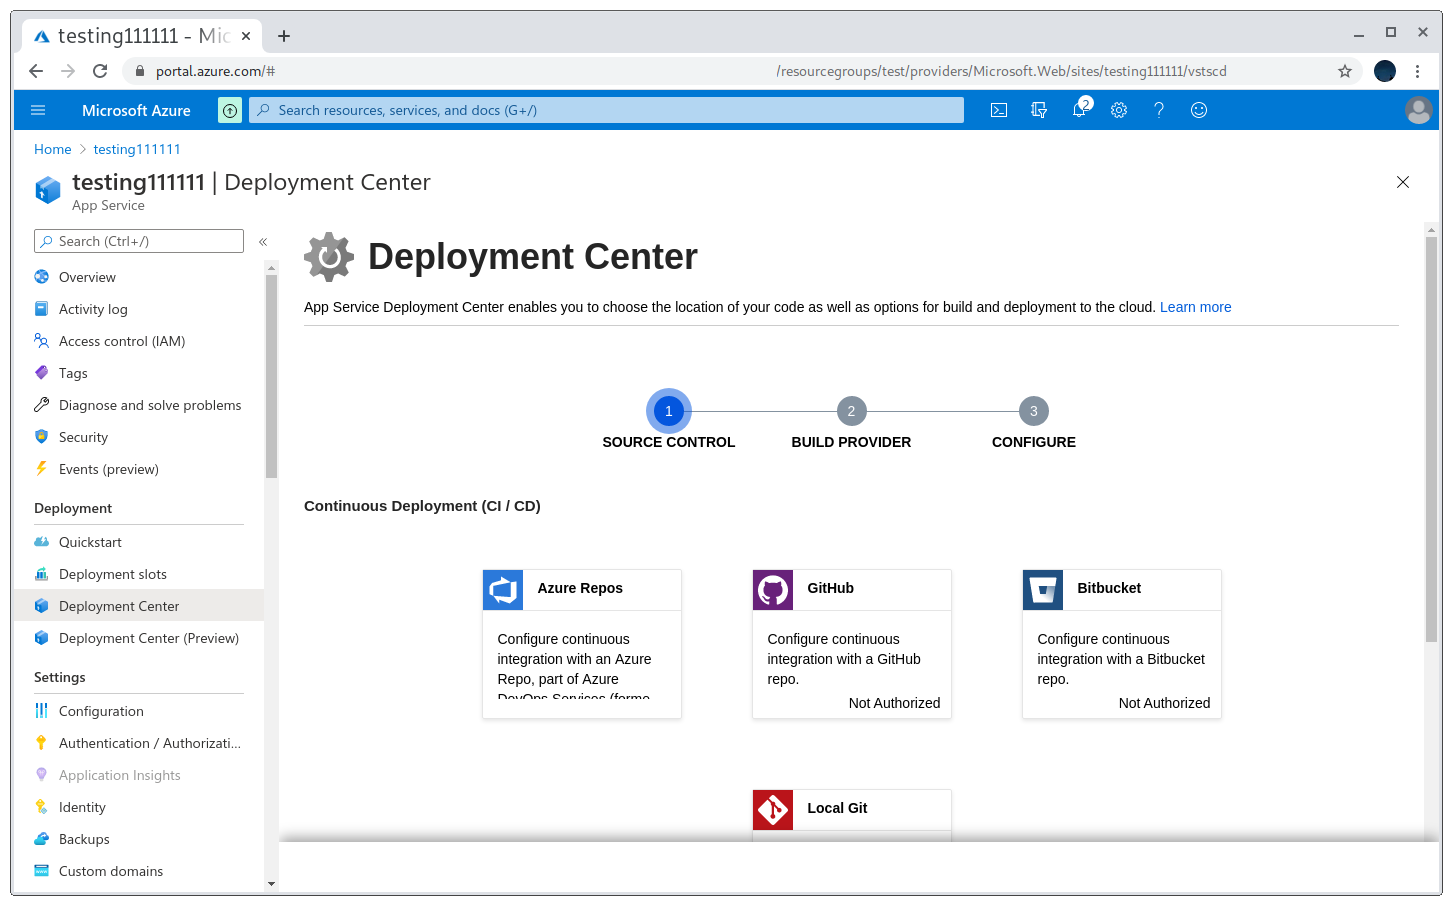The height and width of the screenshot is (905, 1454).
Task: Click the Tags sidebar icon
Action: click(x=41, y=373)
